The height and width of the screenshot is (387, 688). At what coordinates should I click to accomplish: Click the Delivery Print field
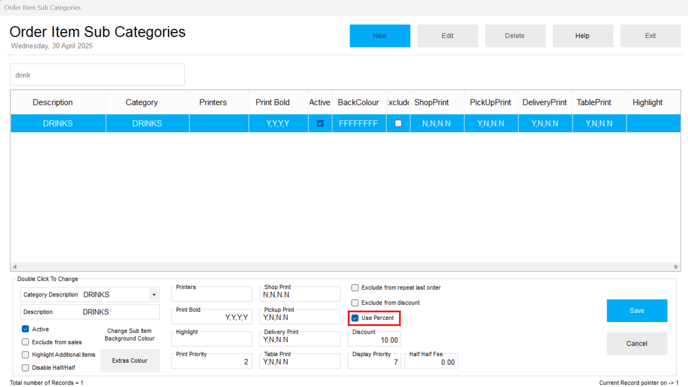pos(300,339)
